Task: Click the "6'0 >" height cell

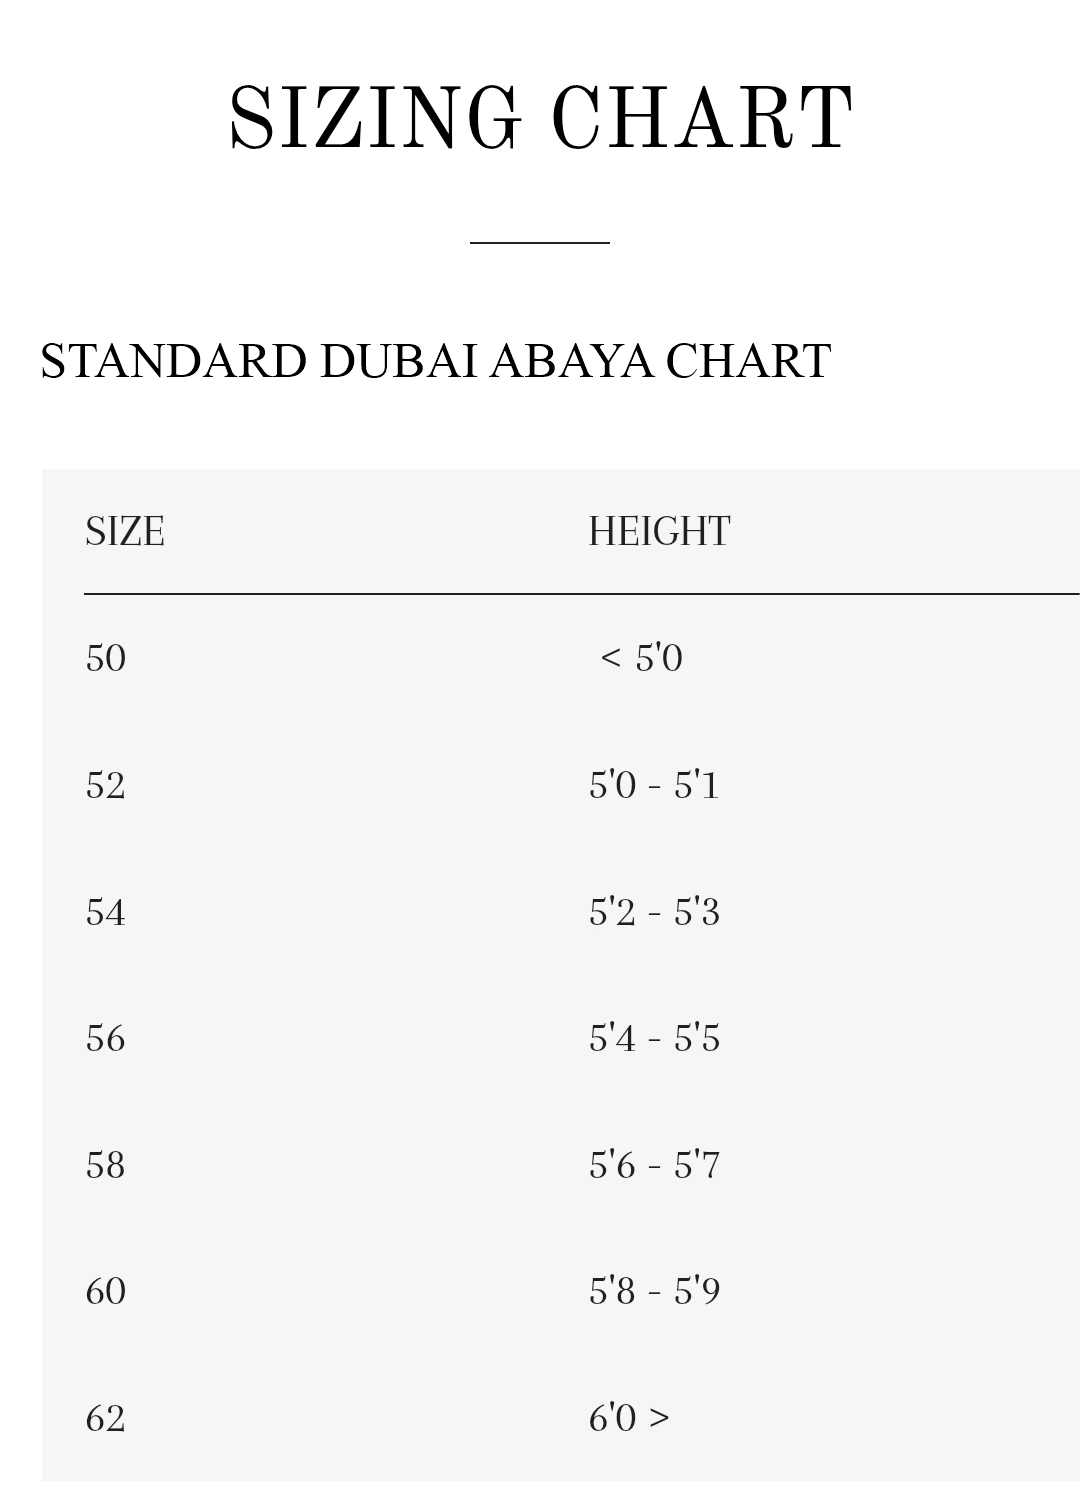Action: pos(629,1418)
